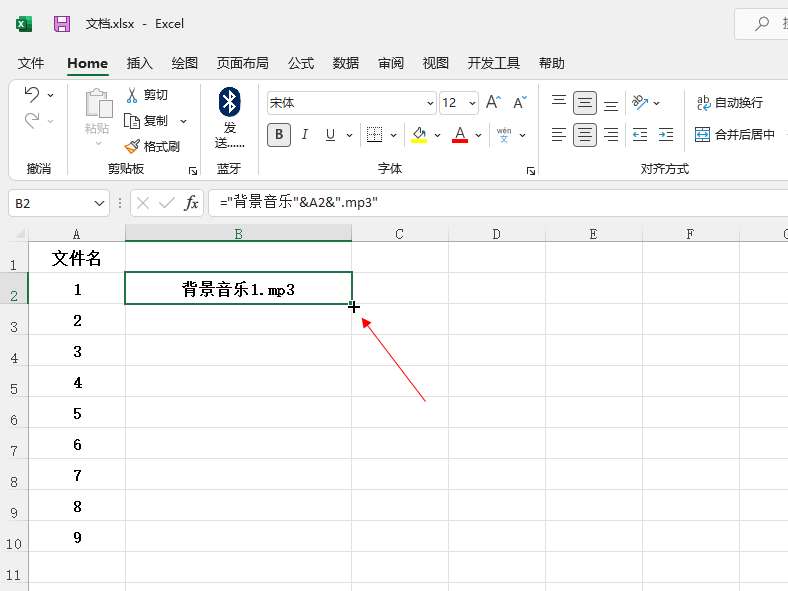Open the 宋体 font name dropdown

pos(430,103)
